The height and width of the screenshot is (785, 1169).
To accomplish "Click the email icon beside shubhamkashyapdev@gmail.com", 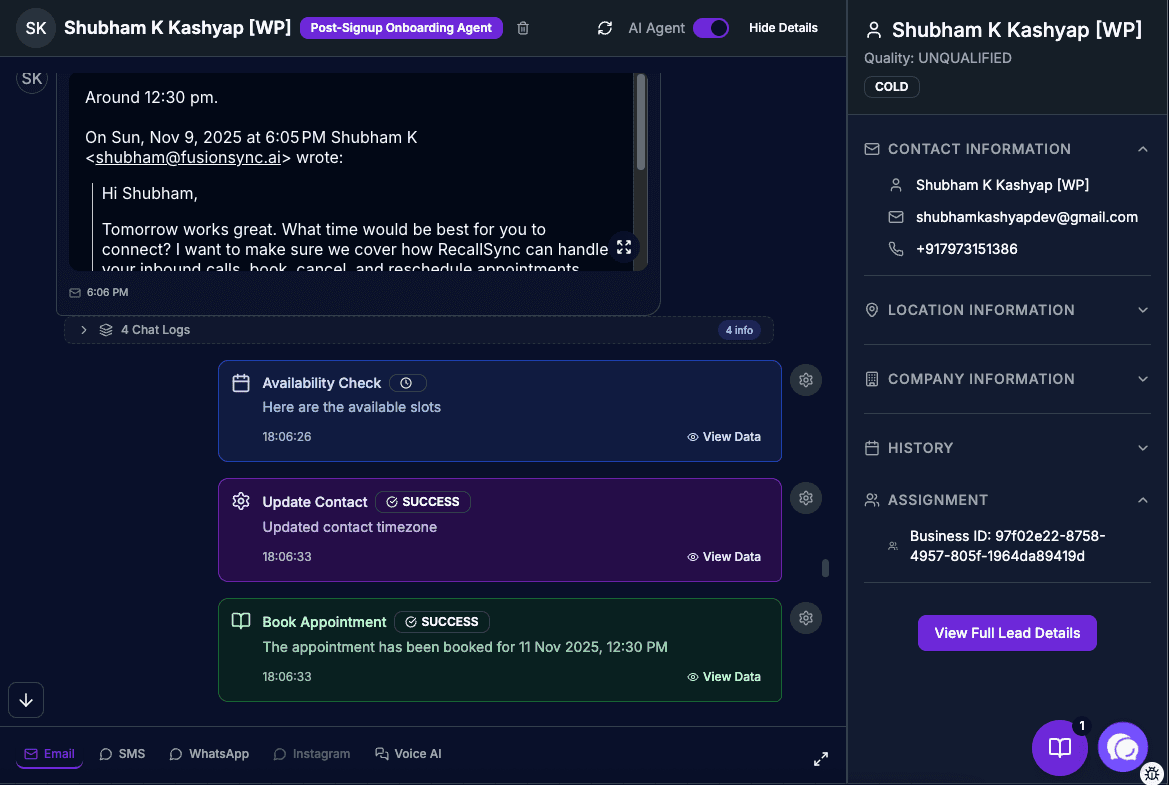I will (x=896, y=217).
